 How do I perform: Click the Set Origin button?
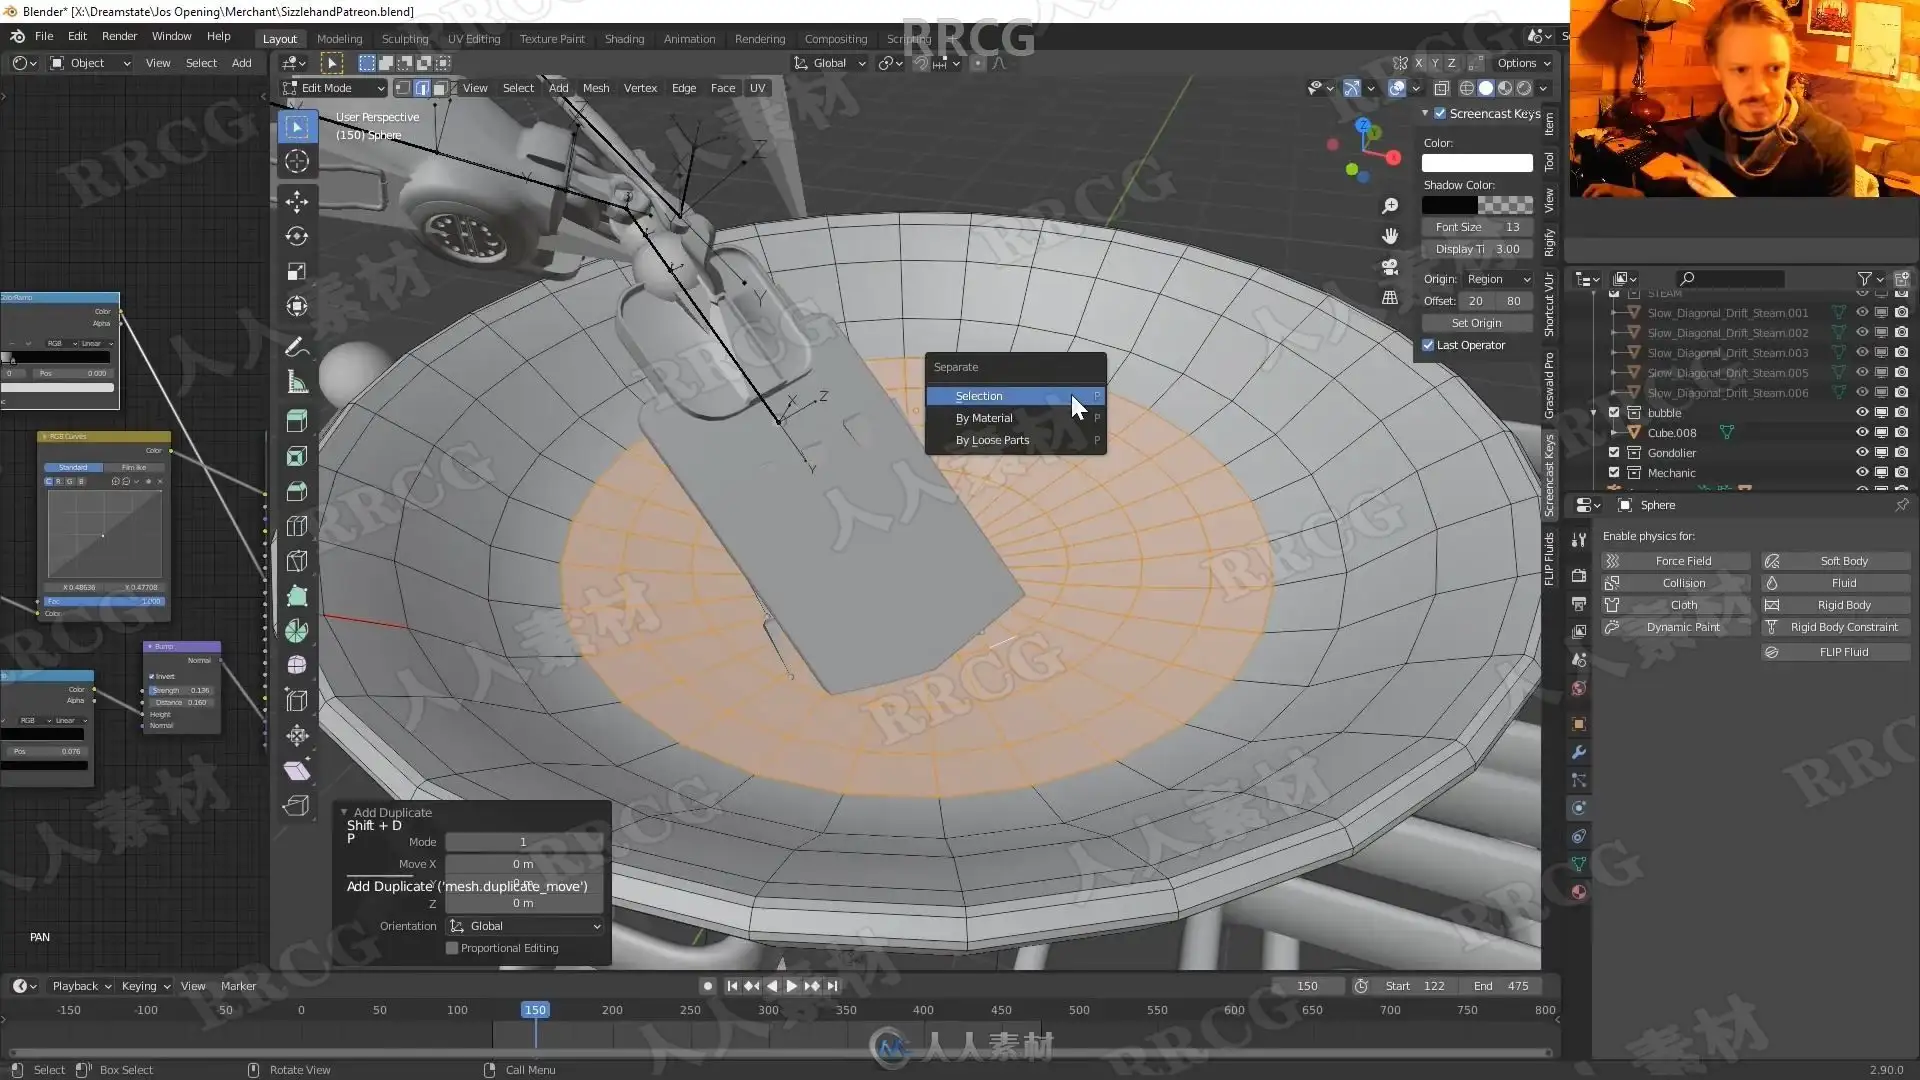pos(1476,323)
